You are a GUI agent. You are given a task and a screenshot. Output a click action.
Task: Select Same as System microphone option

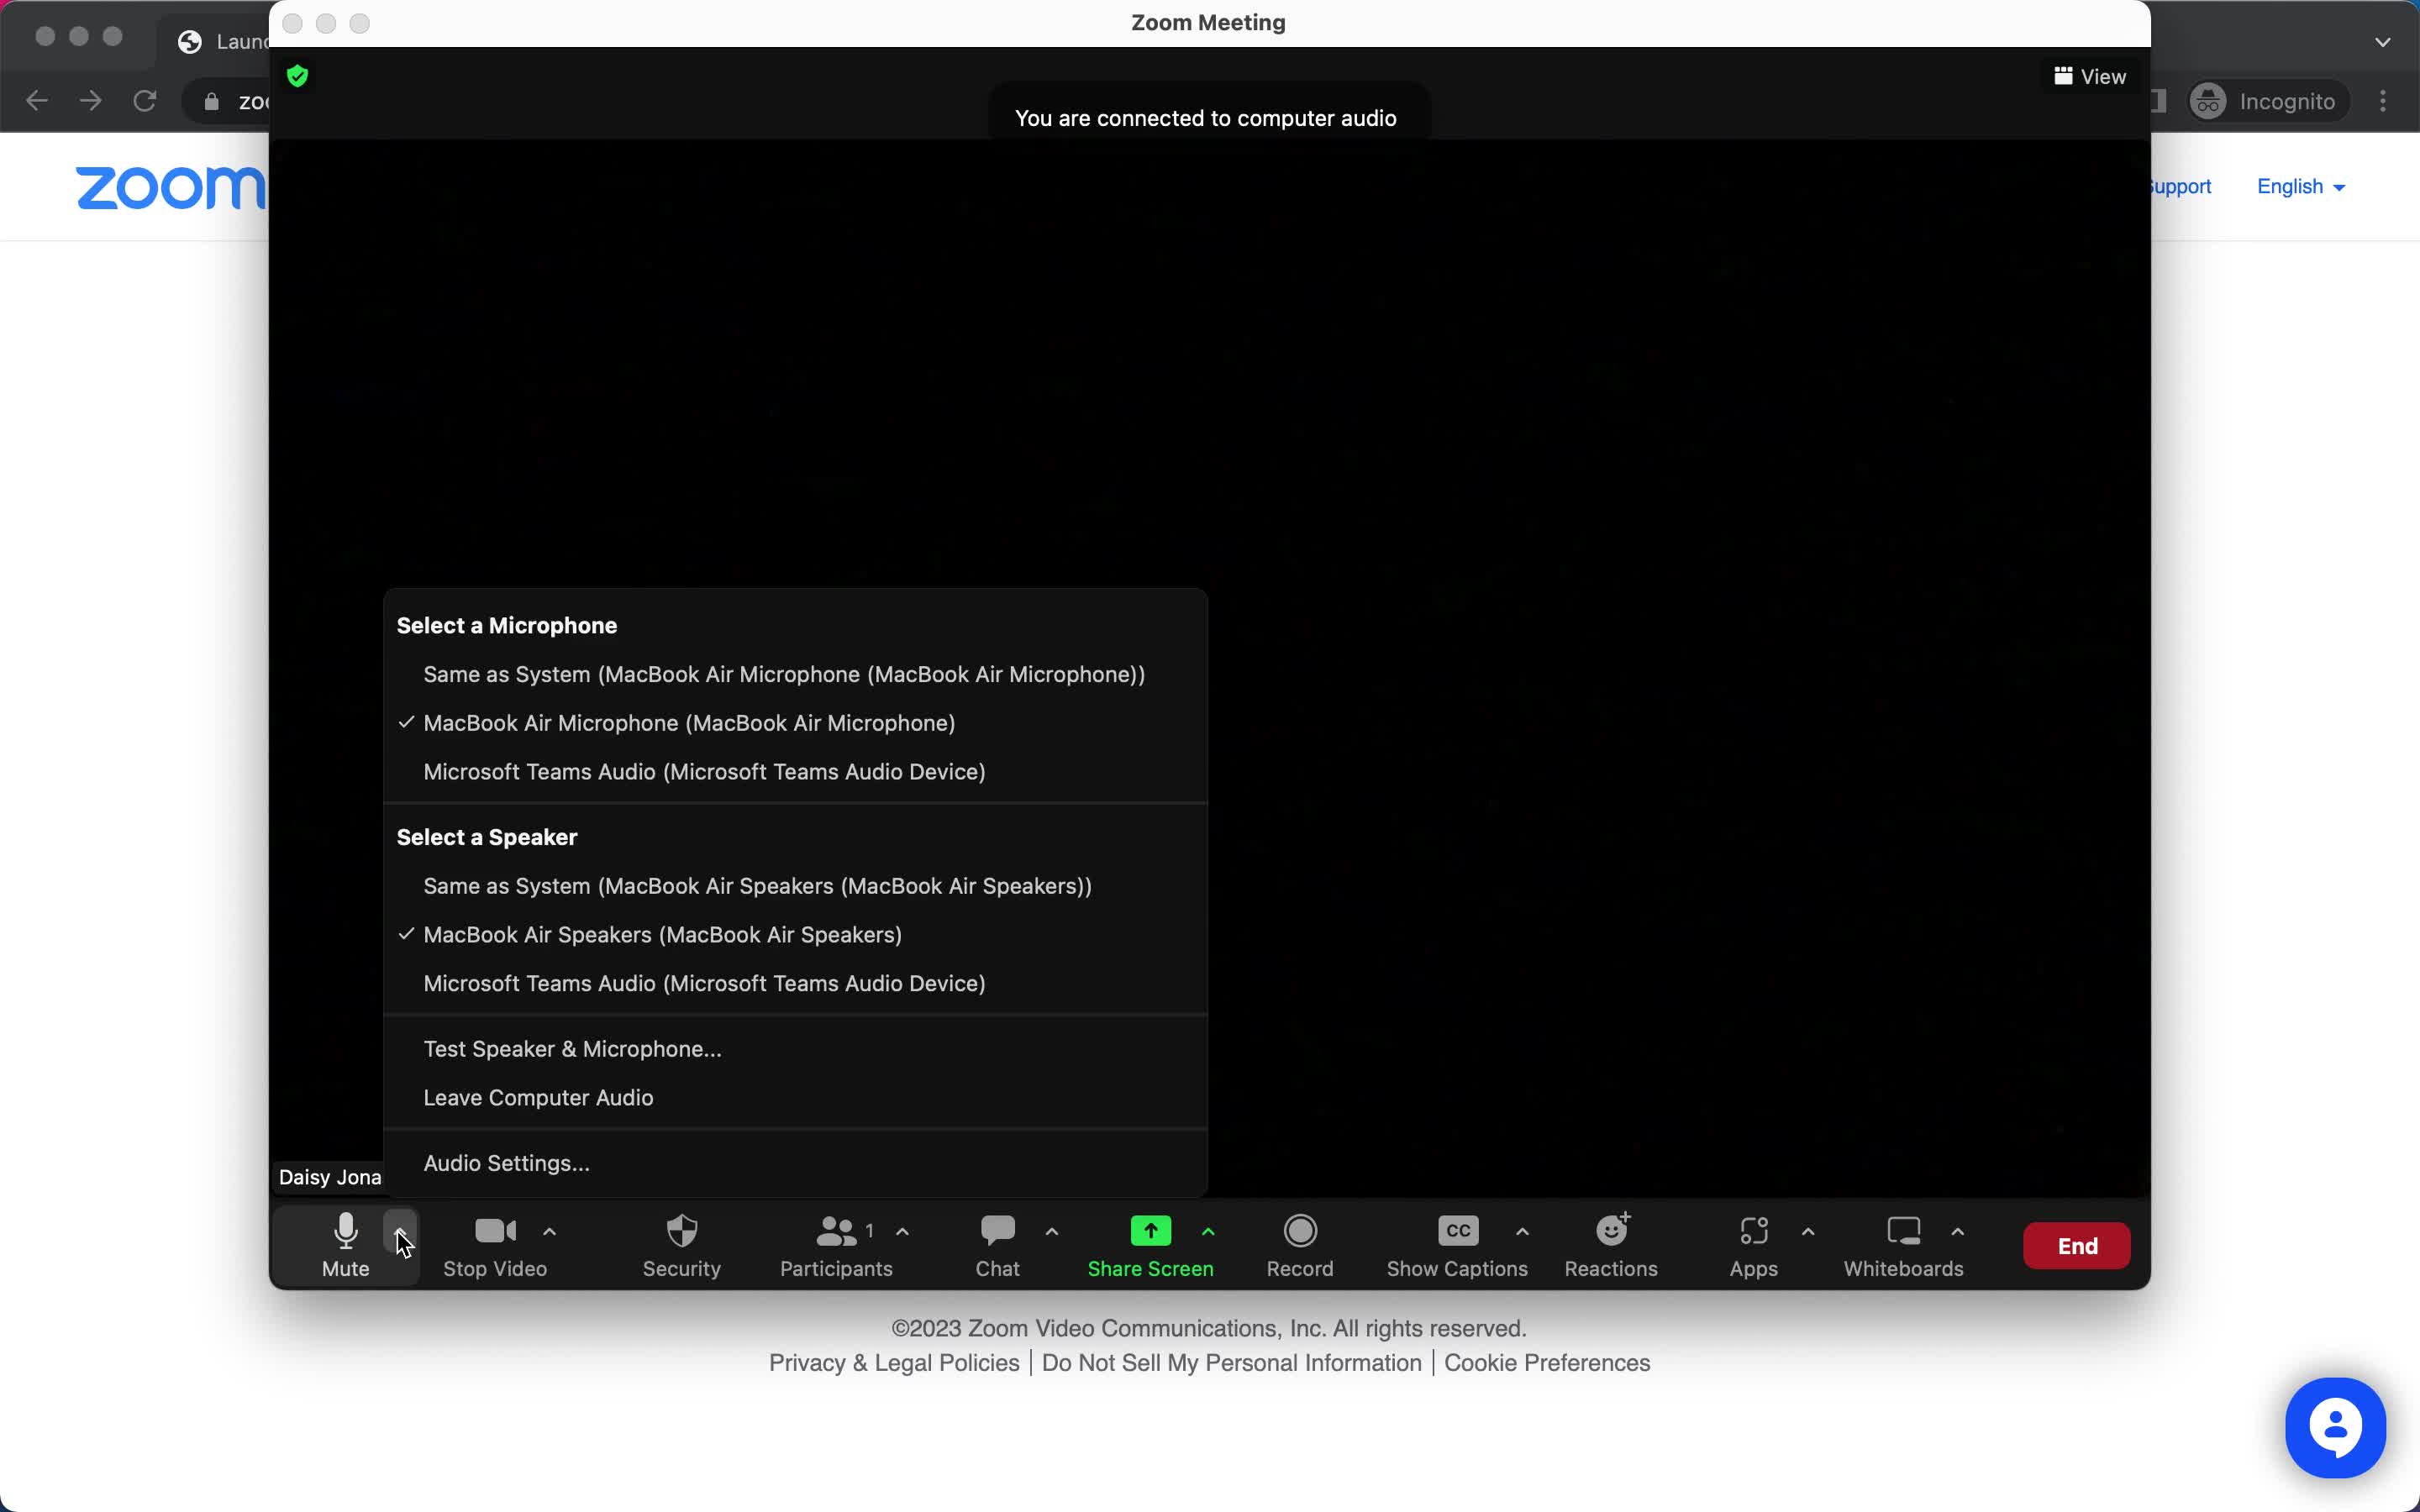[x=784, y=675]
